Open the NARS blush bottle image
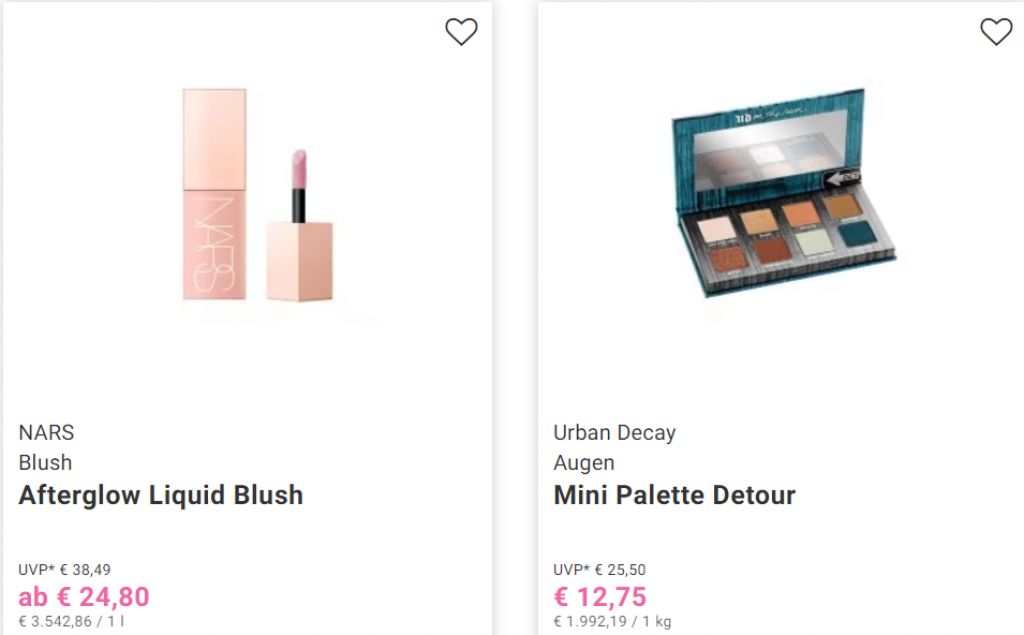The width and height of the screenshot is (1024, 635). 214,194
